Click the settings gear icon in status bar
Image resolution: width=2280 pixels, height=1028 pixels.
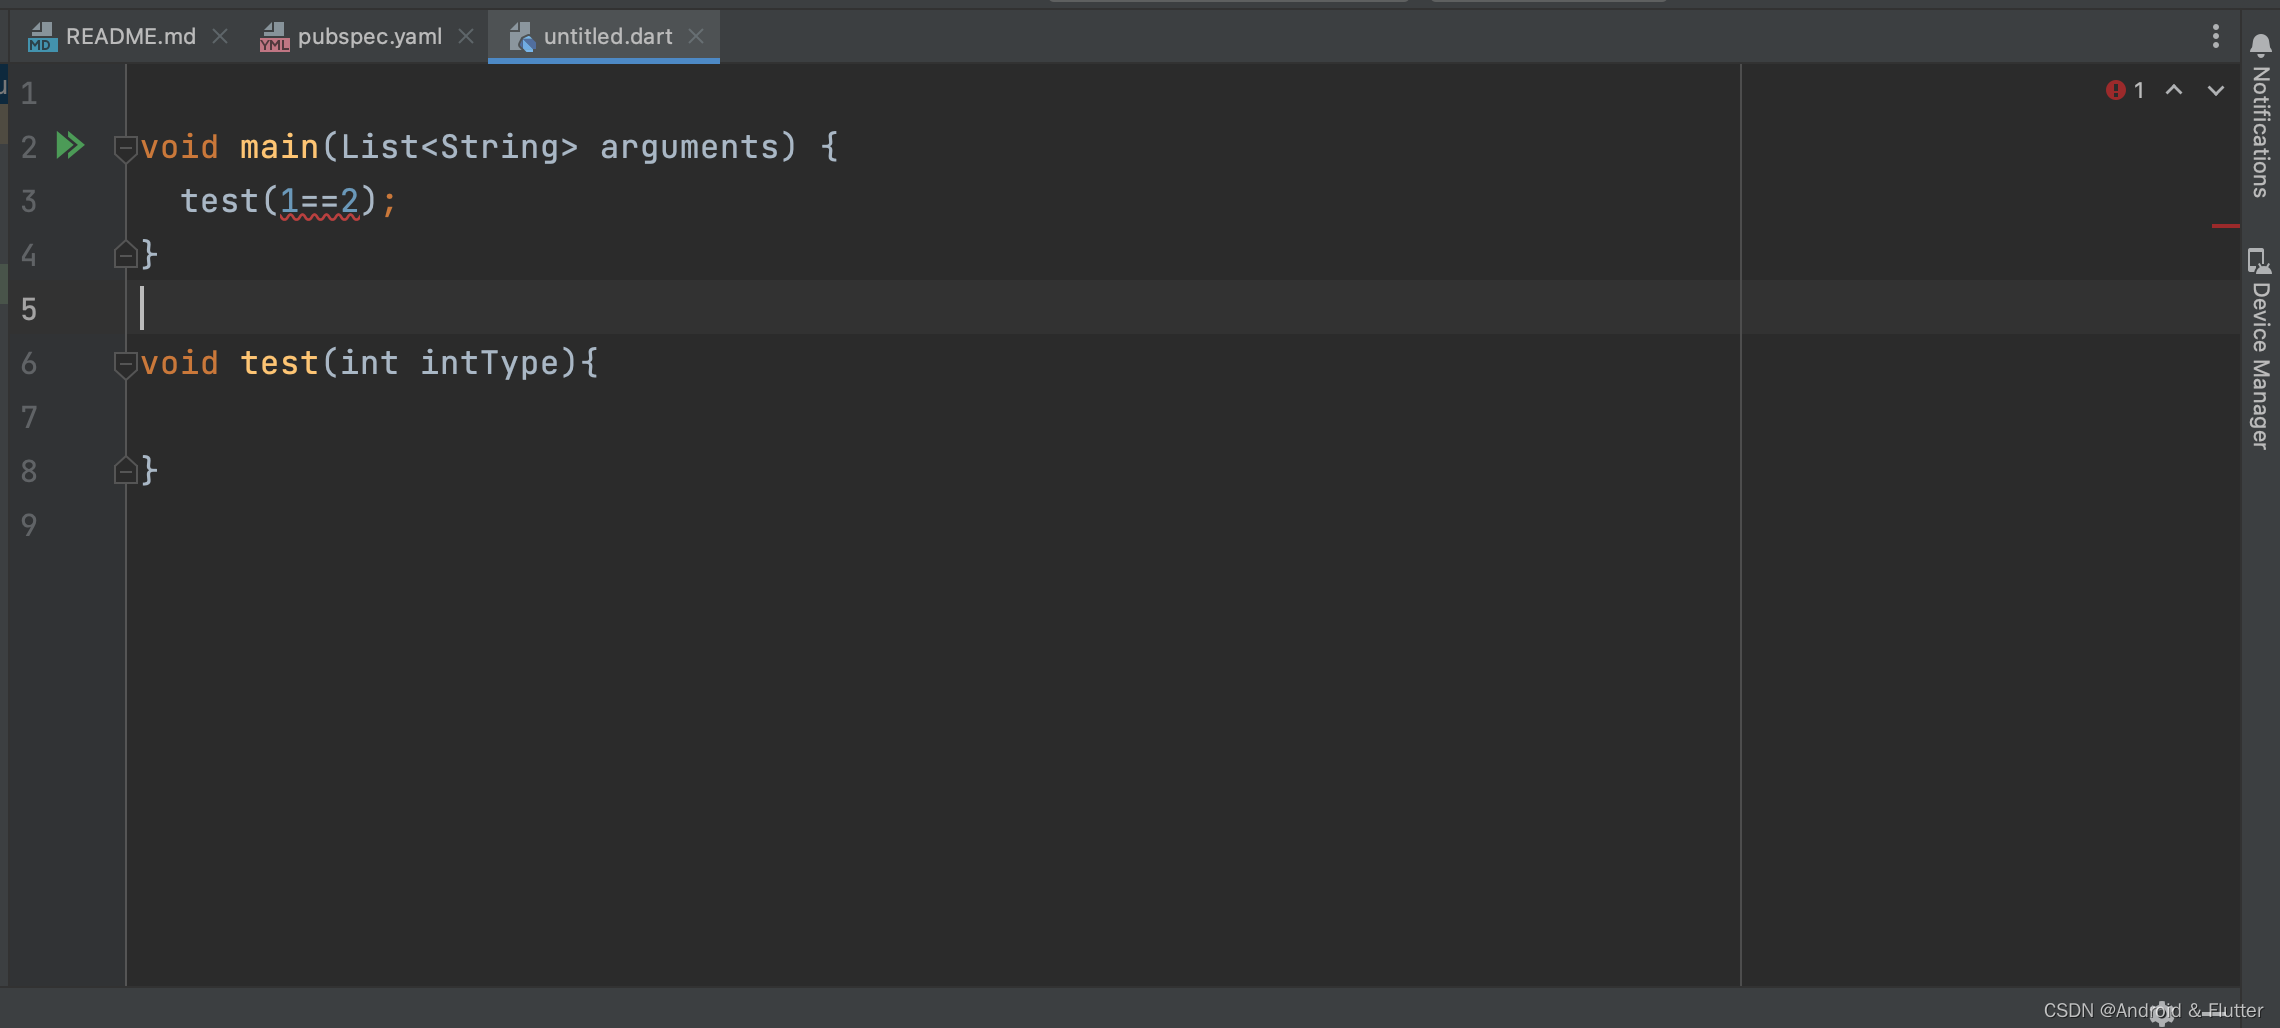(x=2163, y=1012)
